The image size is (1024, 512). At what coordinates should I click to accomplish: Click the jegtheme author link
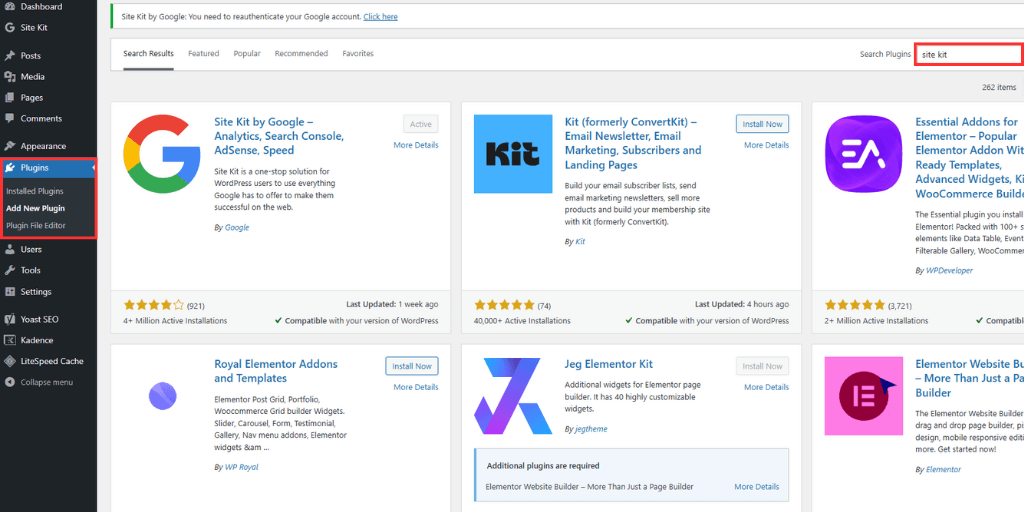point(592,429)
